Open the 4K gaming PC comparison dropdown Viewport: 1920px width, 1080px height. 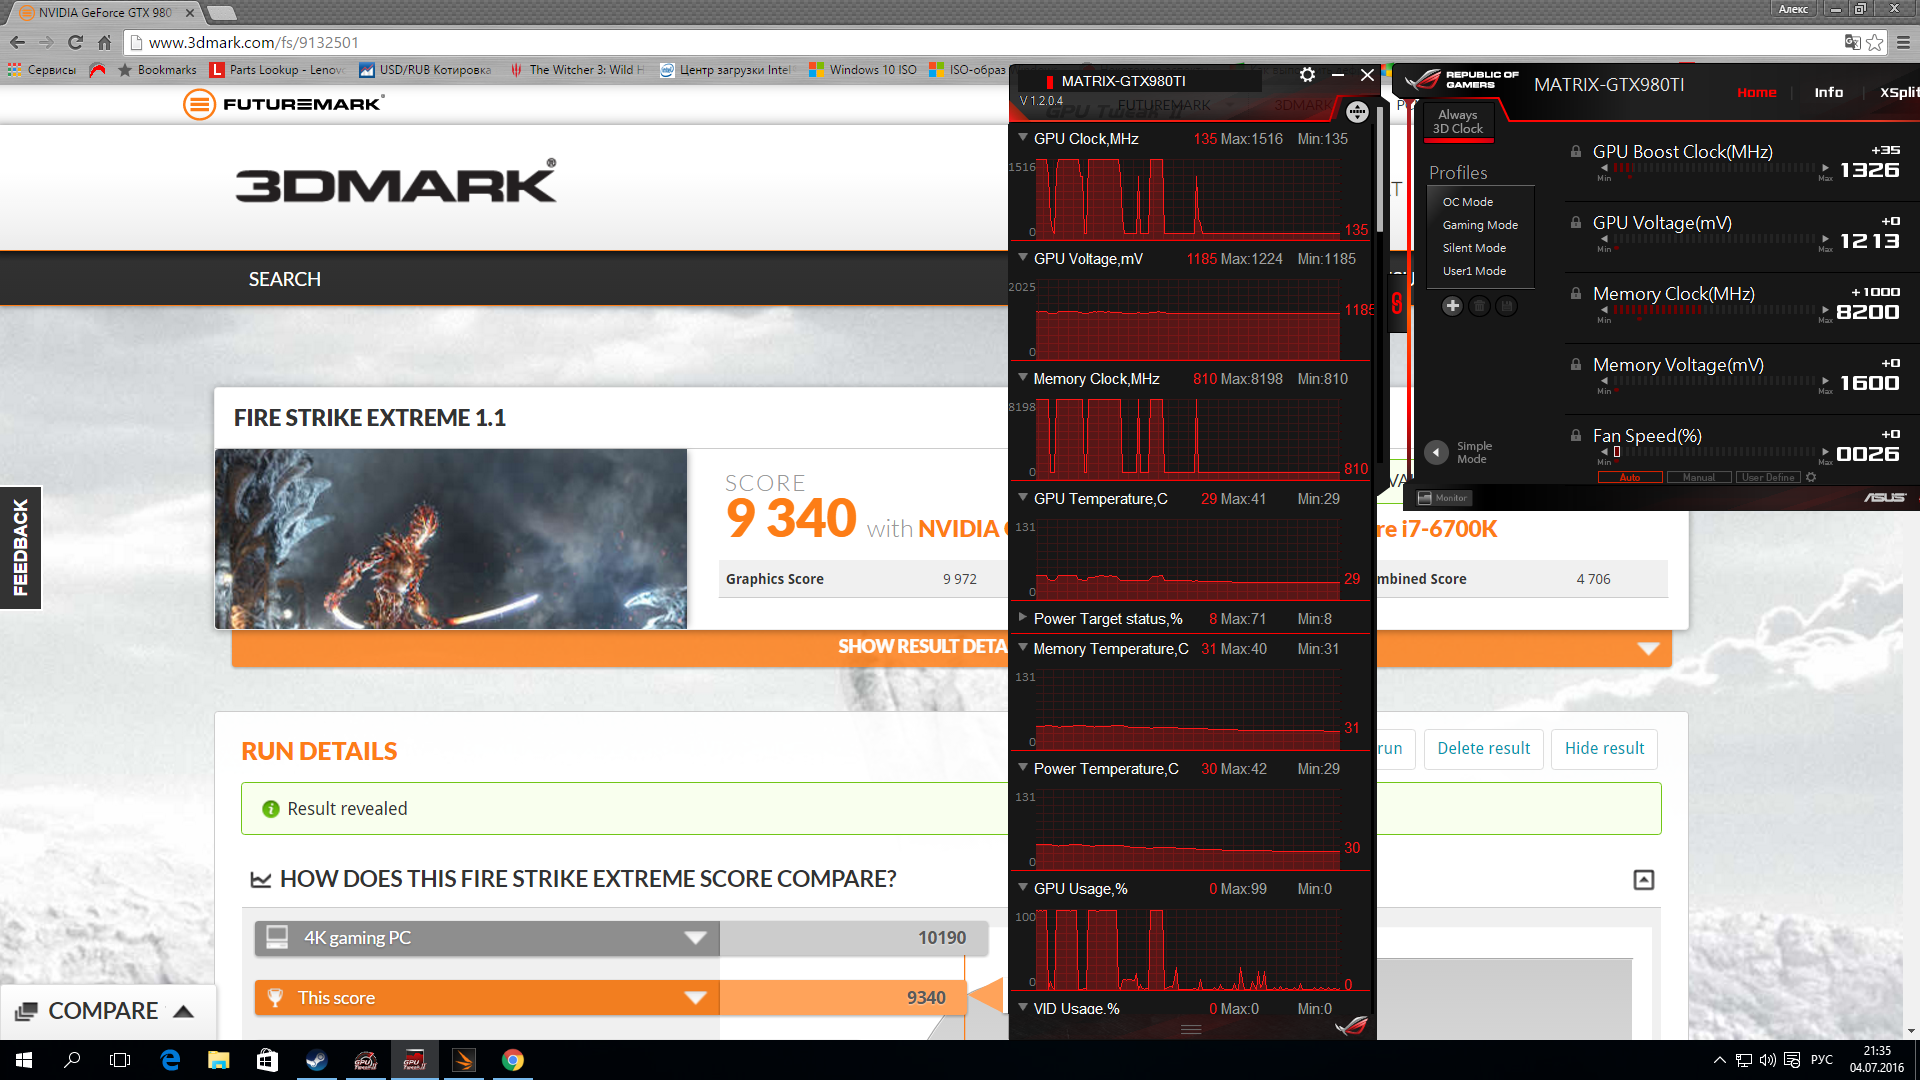[x=696, y=938]
